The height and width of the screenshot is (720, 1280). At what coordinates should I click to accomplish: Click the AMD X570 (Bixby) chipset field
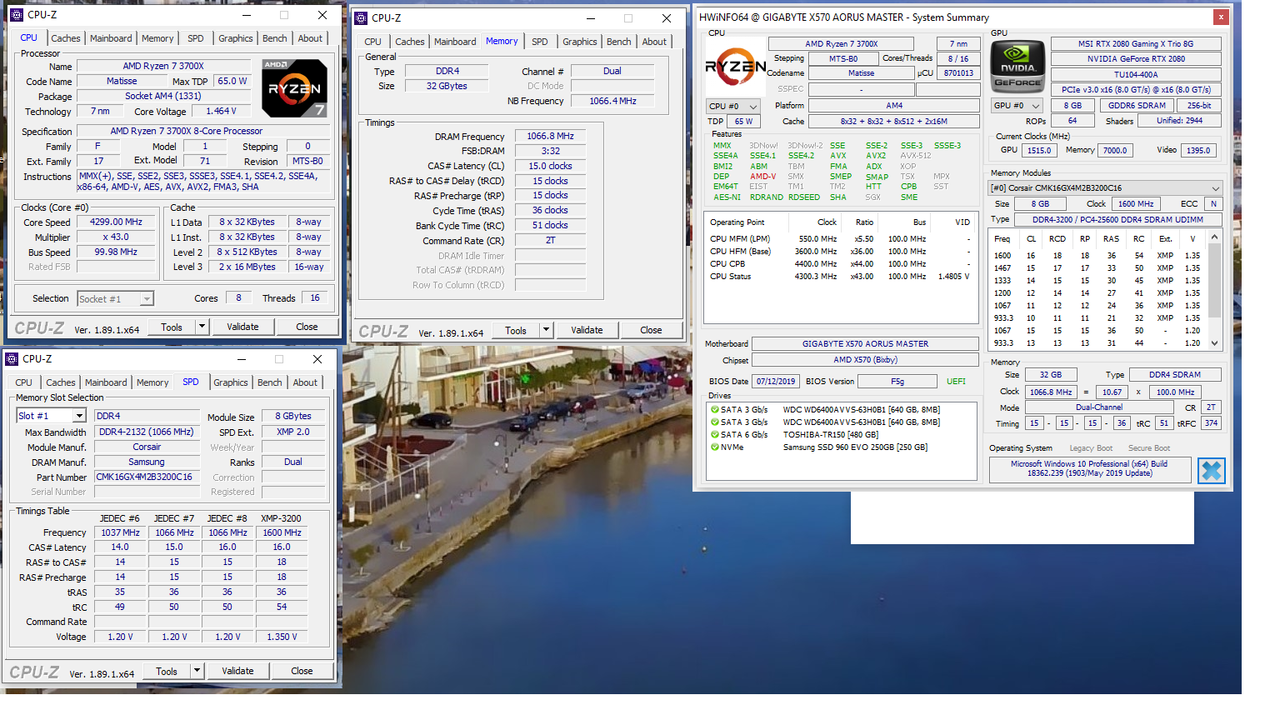point(865,360)
